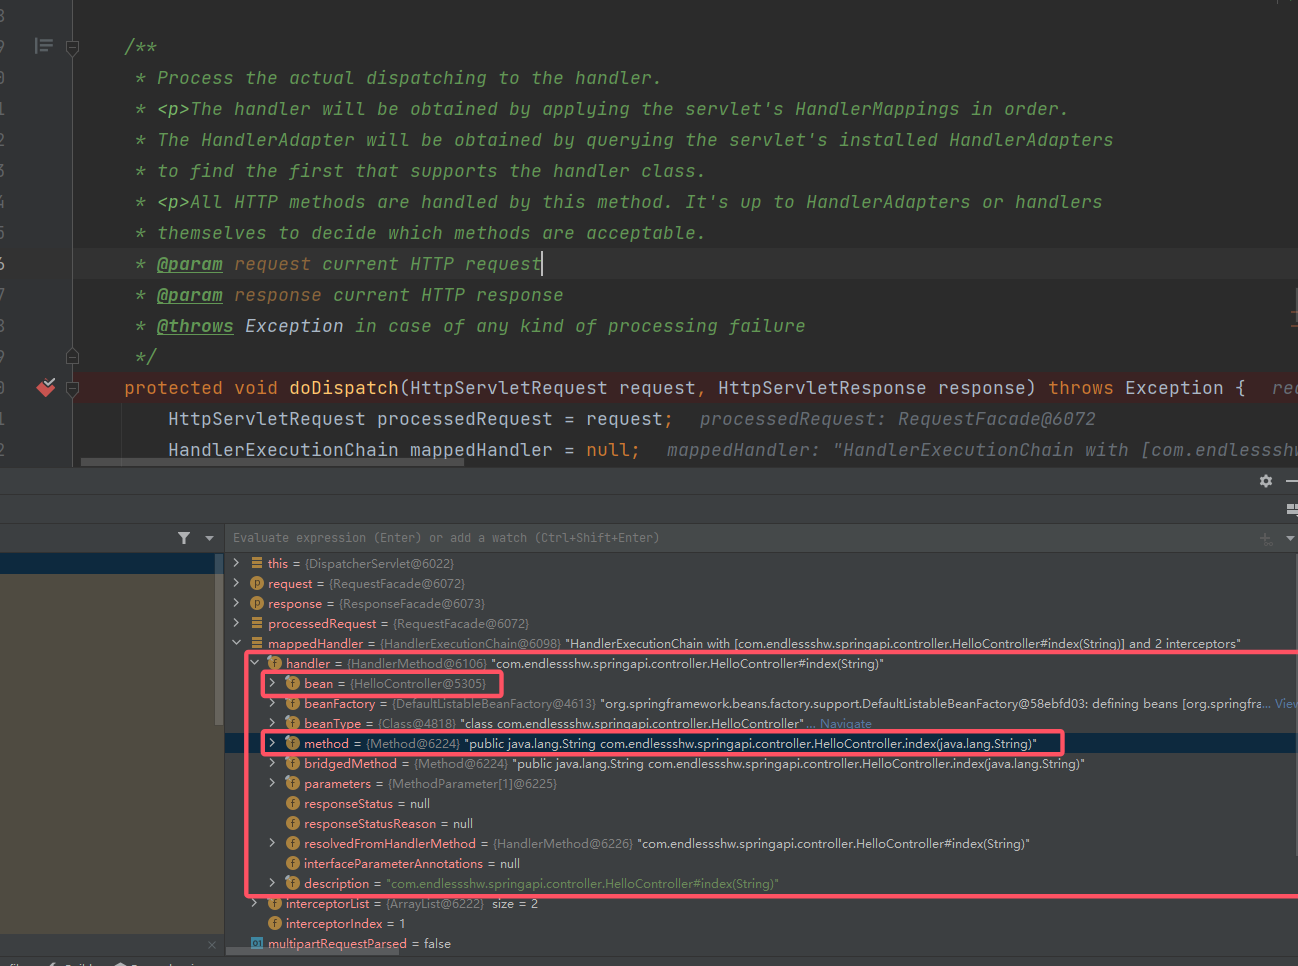
Task: Focus the Evaluate expression input field
Action: coord(740,538)
